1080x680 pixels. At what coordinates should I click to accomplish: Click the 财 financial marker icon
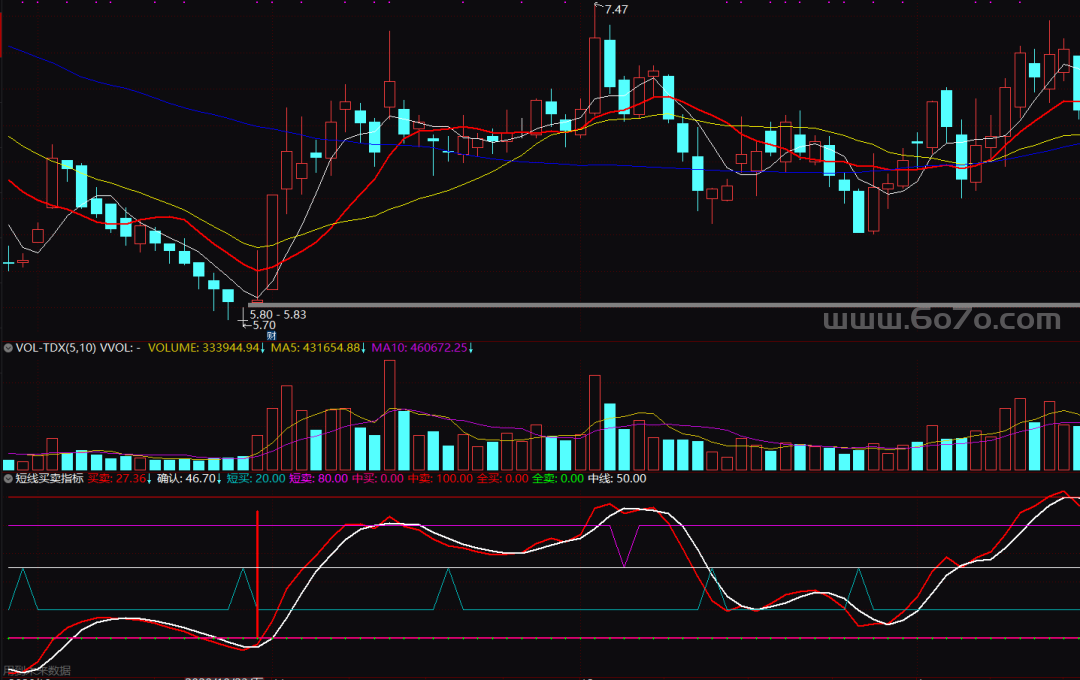click(256, 336)
